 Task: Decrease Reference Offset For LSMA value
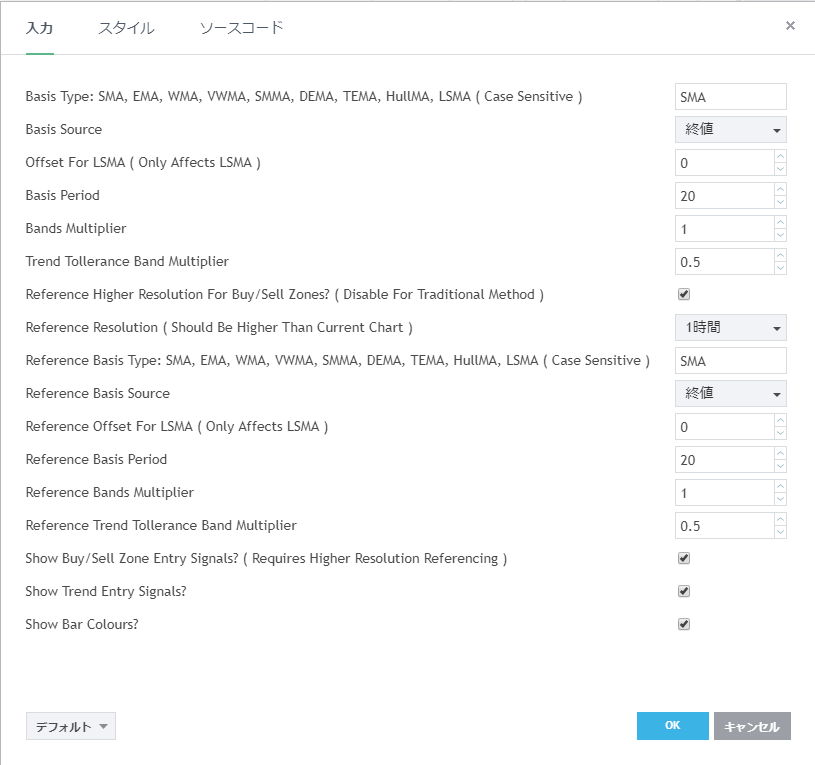click(780, 433)
